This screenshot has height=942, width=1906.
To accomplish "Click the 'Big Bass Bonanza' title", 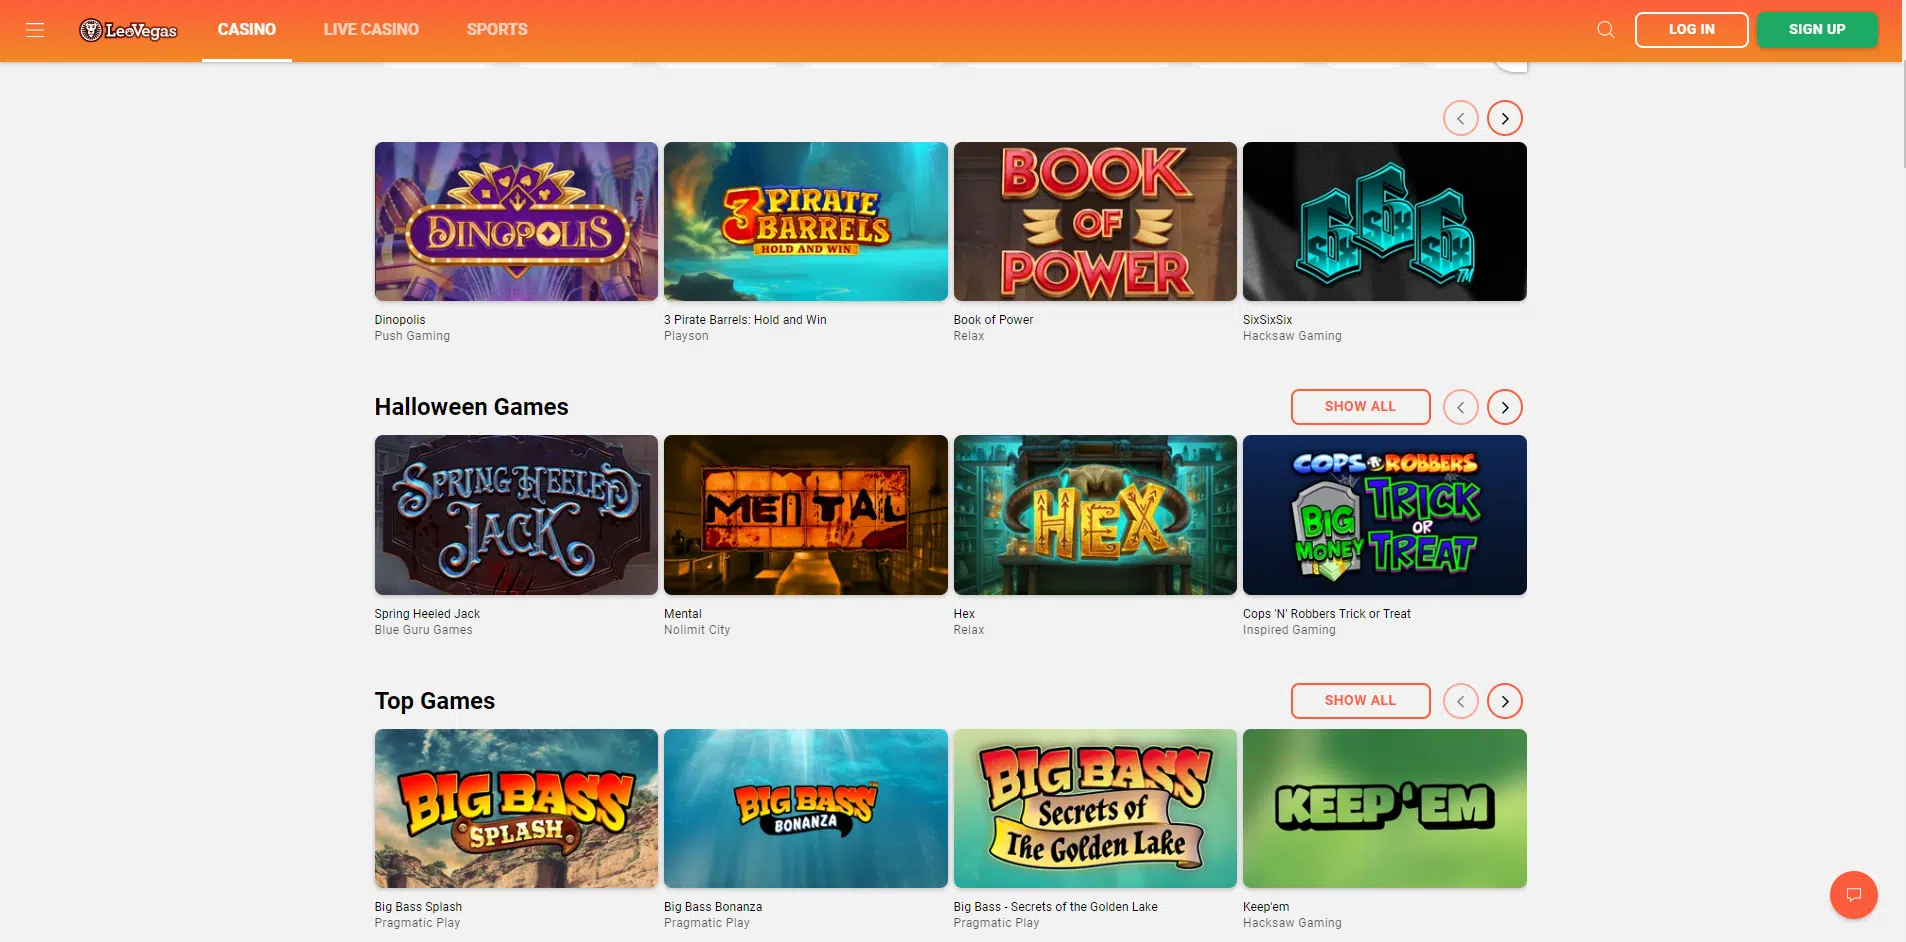I will click(x=713, y=907).
